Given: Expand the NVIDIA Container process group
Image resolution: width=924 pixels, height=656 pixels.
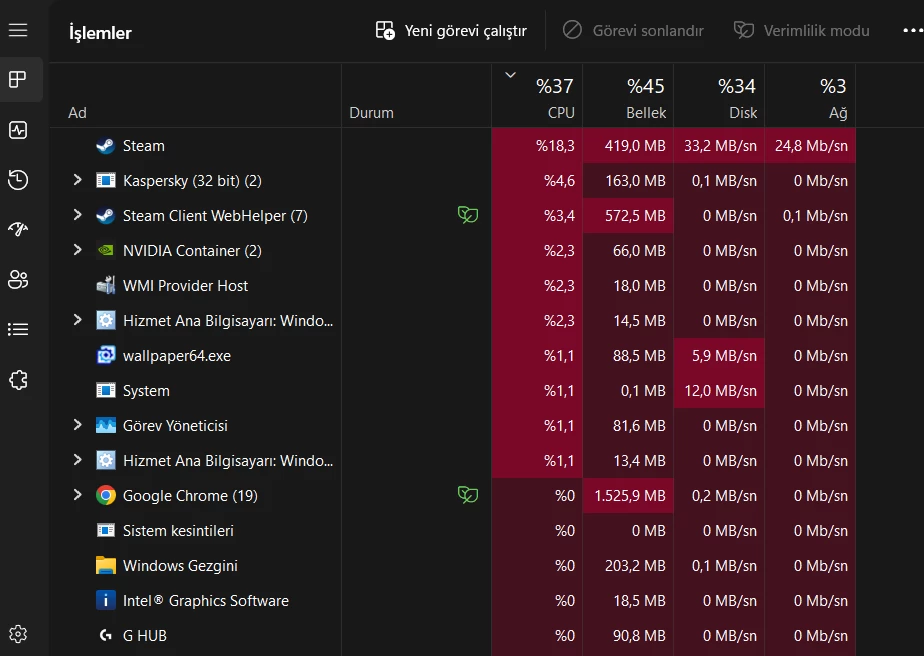Looking at the screenshot, I should (x=79, y=250).
